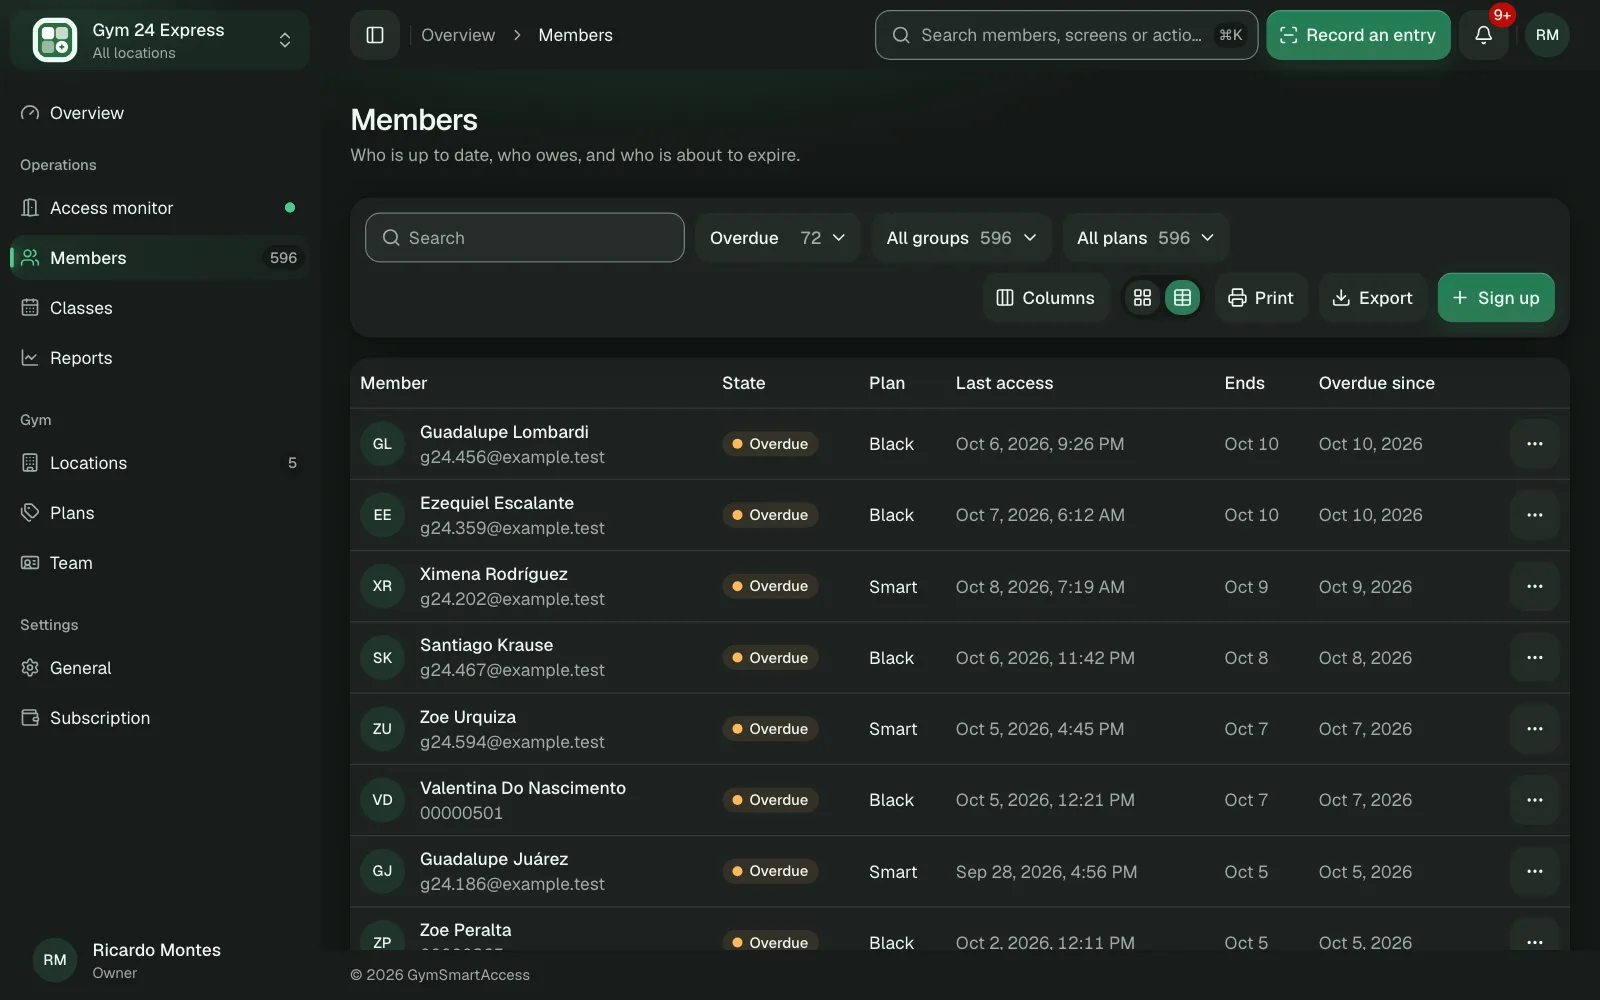Viewport: 1600px width, 1000px height.
Task: Click the Gym 24 Express logo
Action: click(55, 40)
